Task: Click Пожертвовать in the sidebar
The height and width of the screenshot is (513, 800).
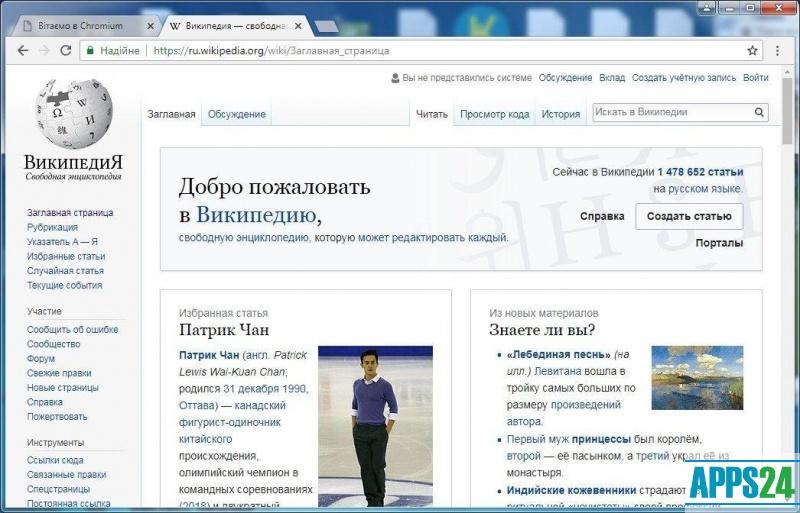Action: tap(57, 417)
